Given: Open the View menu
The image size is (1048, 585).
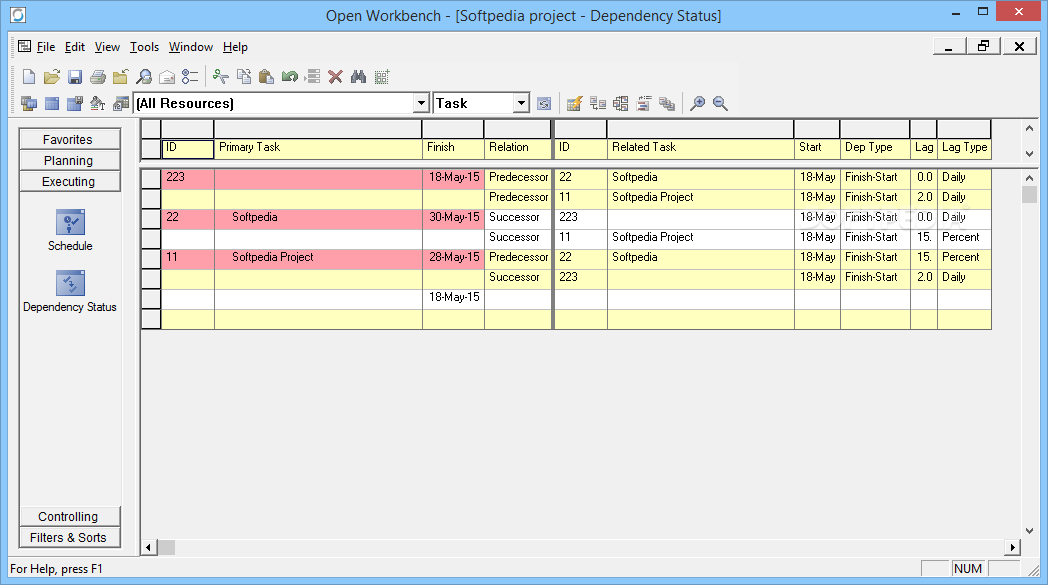Looking at the screenshot, I should [x=107, y=47].
